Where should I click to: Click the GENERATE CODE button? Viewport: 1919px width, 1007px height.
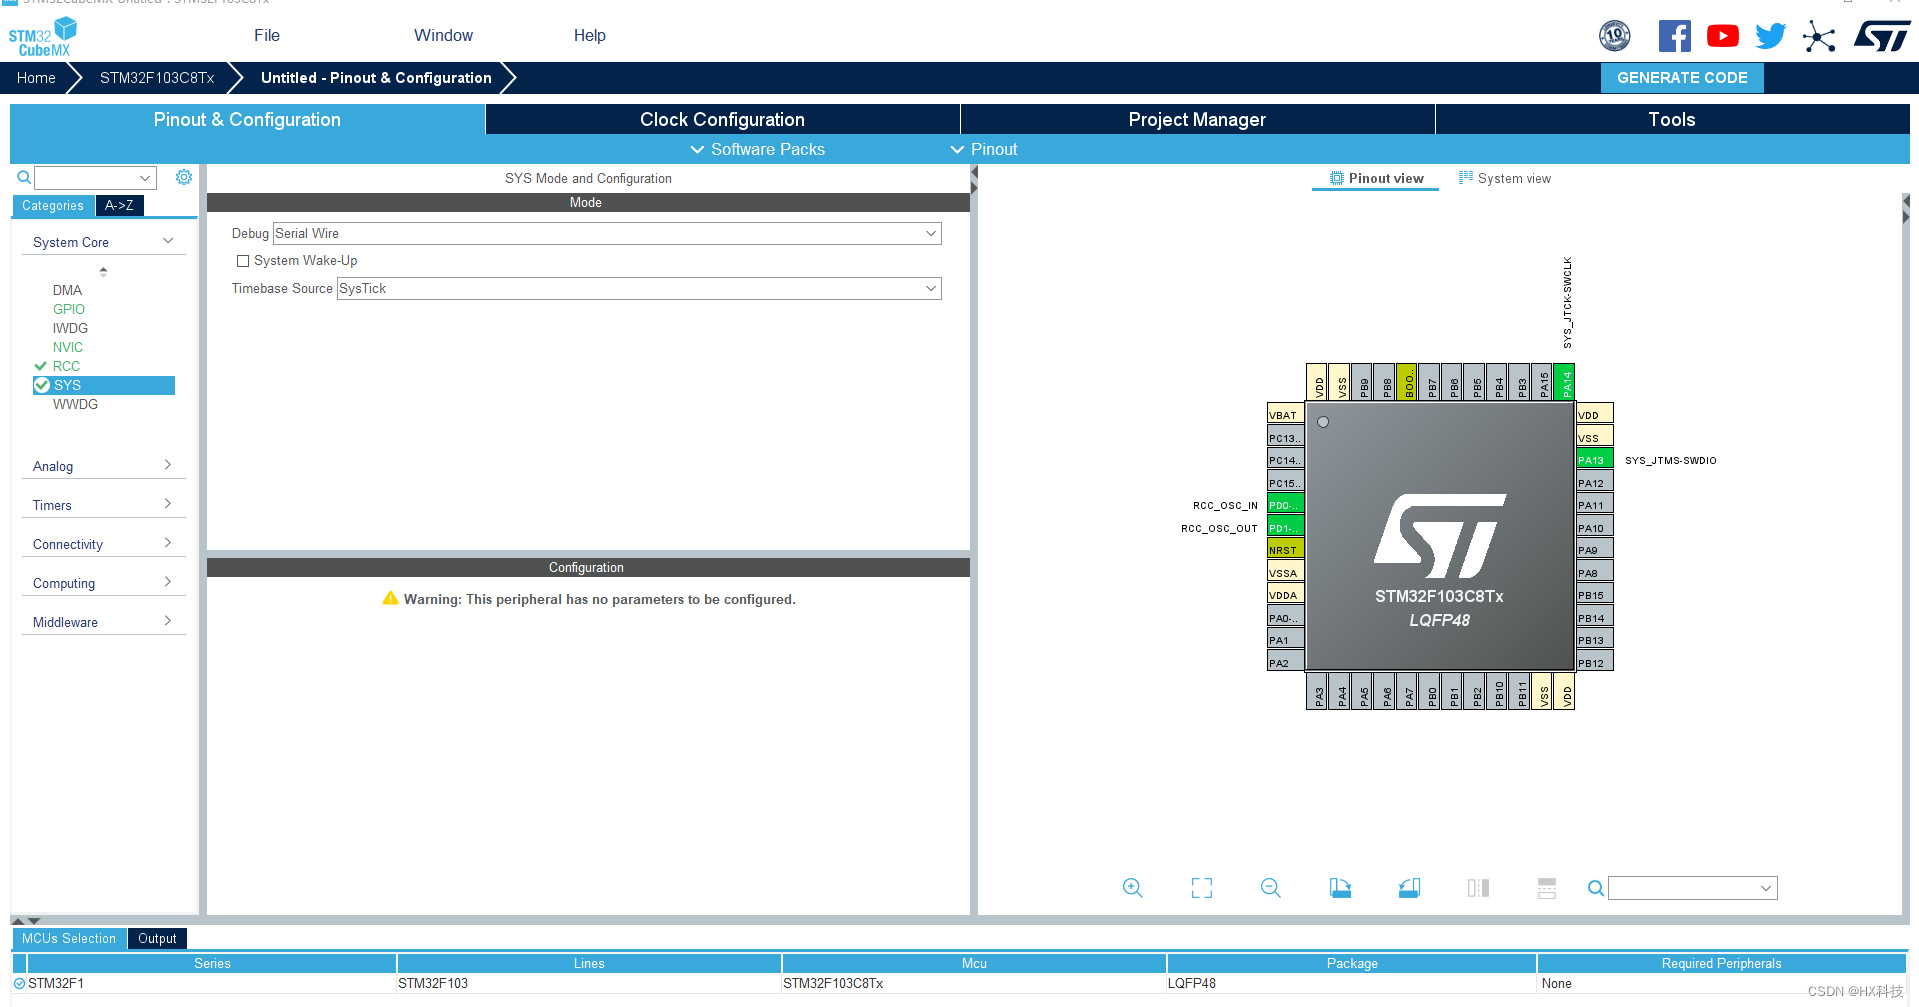[1682, 78]
